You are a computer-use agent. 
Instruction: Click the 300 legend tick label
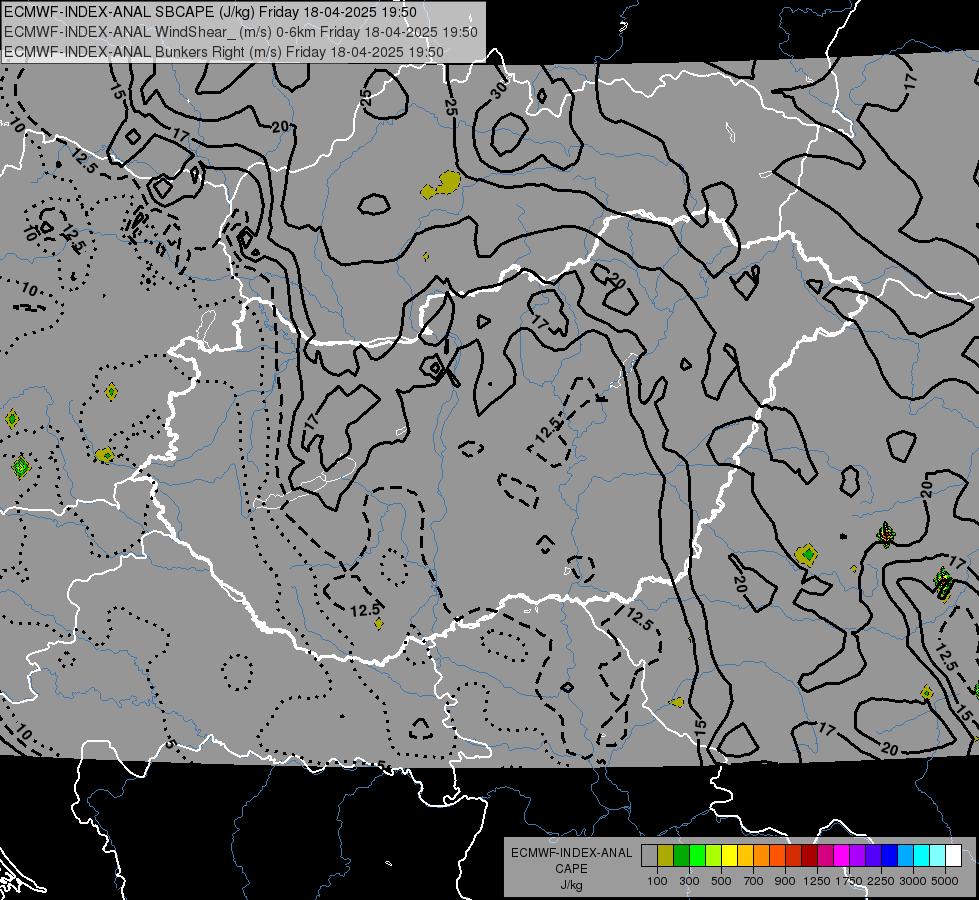click(689, 881)
